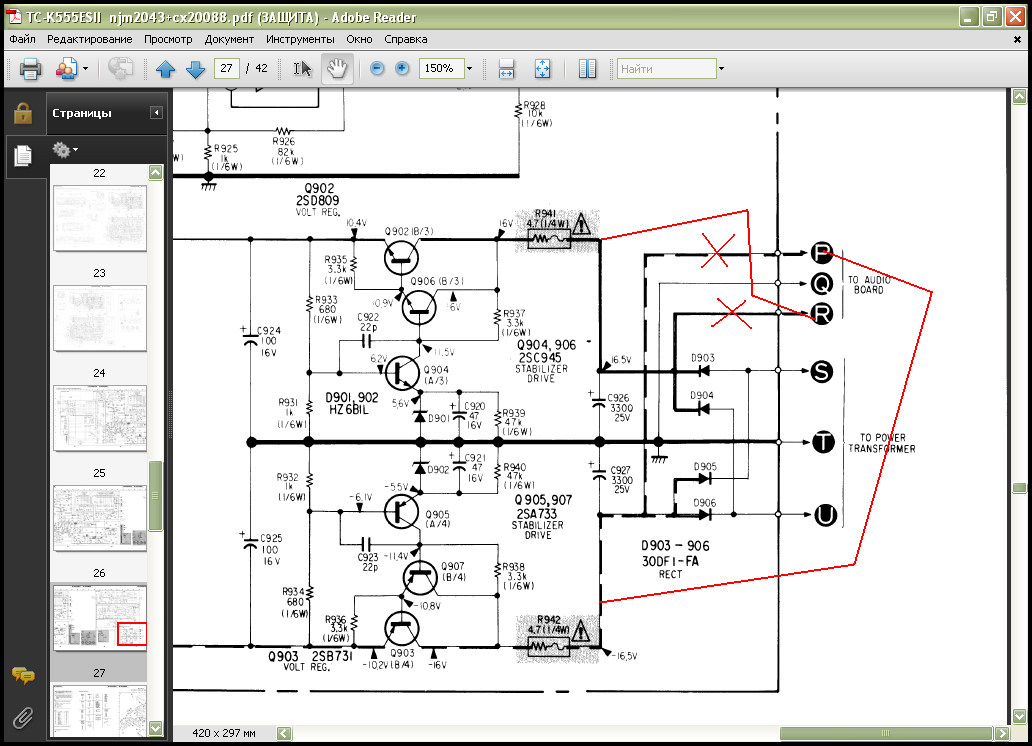
Task: Collapse the Страницы panel with arrow button
Action: tap(156, 113)
